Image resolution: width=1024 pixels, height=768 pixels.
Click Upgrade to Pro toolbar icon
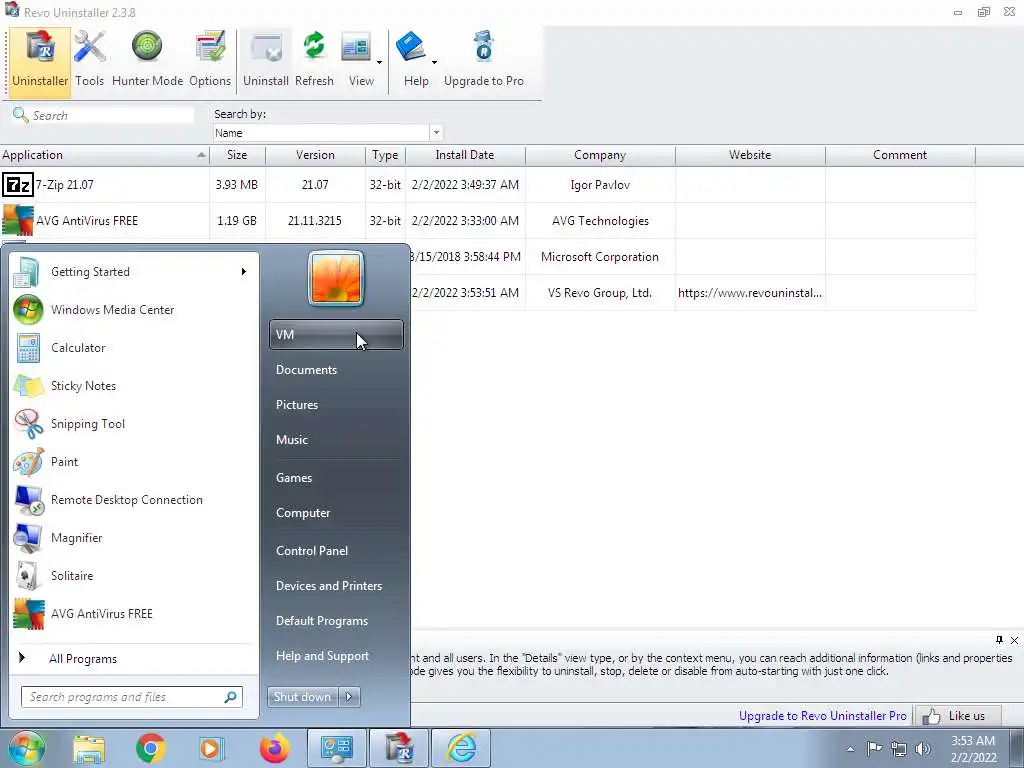coord(484,59)
